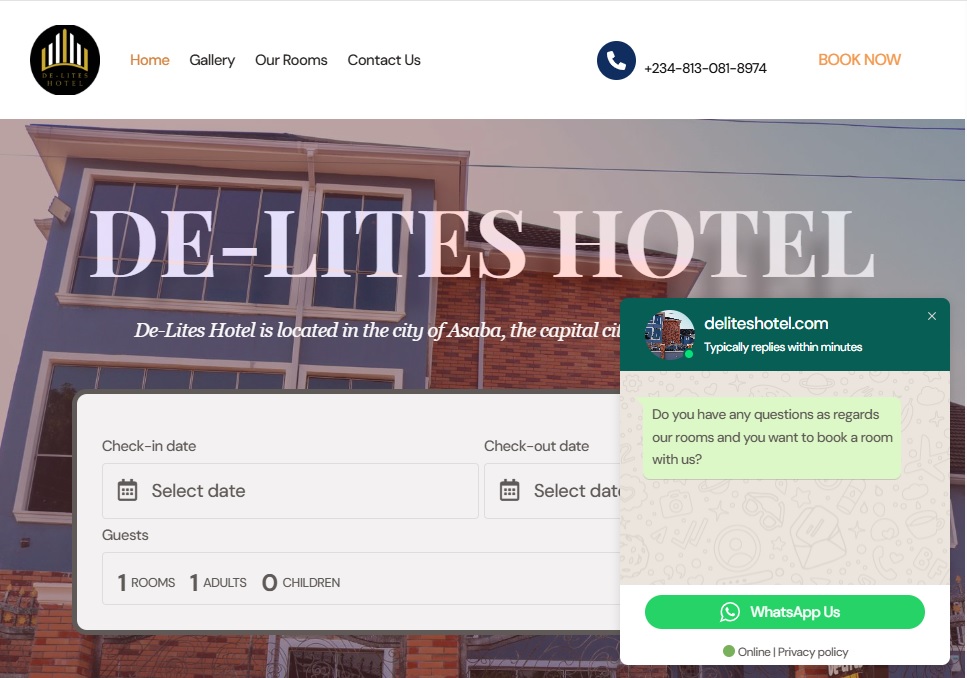Click the chat message bubble
967x678 pixels.
[x=772, y=437]
